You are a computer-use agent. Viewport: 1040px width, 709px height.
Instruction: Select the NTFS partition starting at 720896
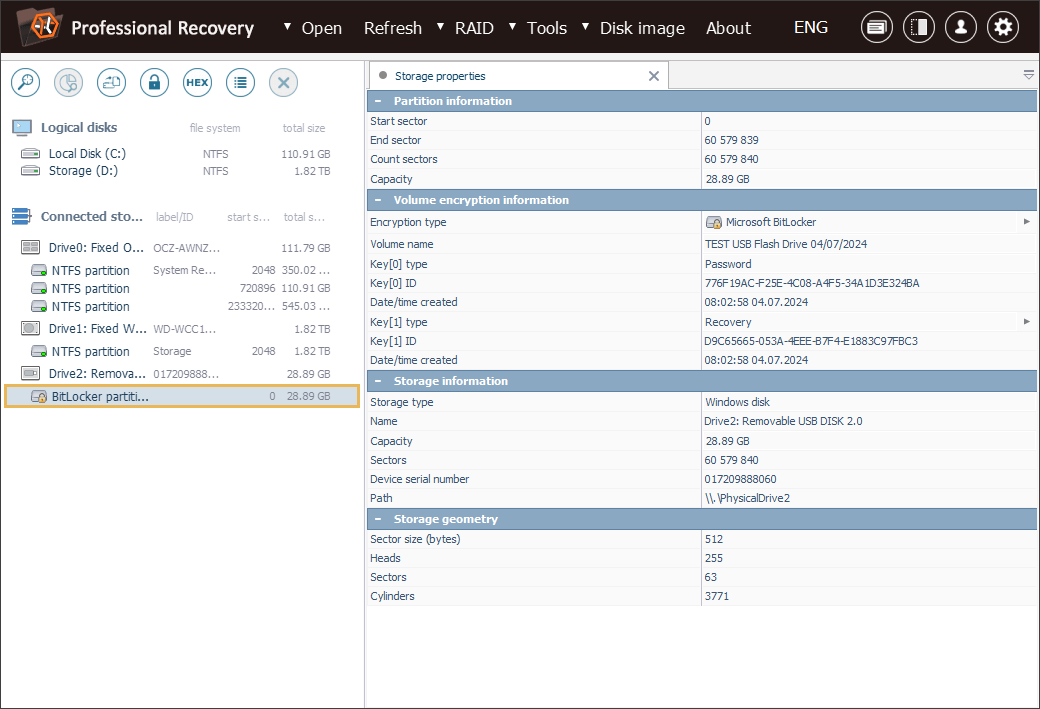click(180, 289)
